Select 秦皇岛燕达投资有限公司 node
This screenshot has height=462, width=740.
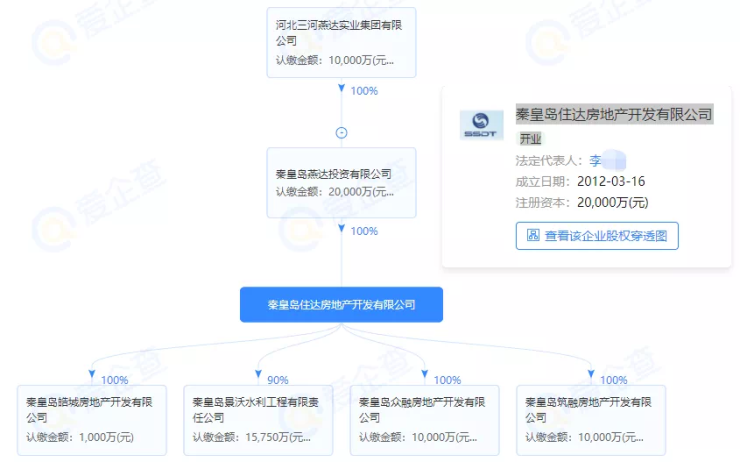pos(341,183)
